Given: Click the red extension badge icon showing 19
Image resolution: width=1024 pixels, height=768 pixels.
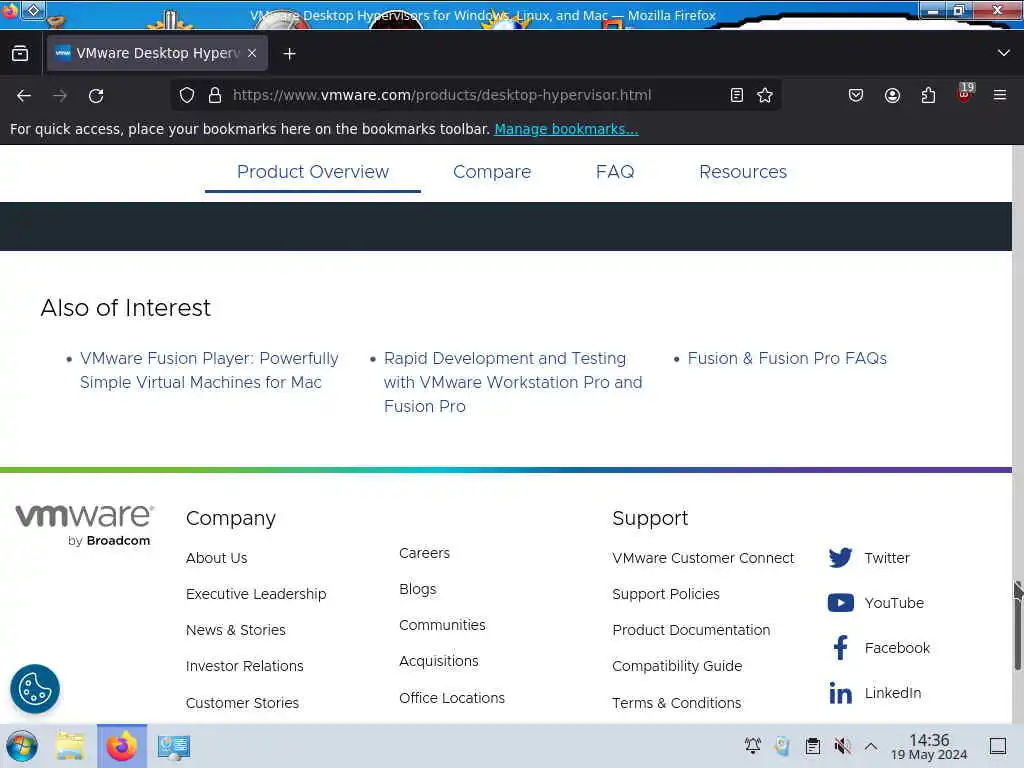Looking at the screenshot, I should 965,93.
